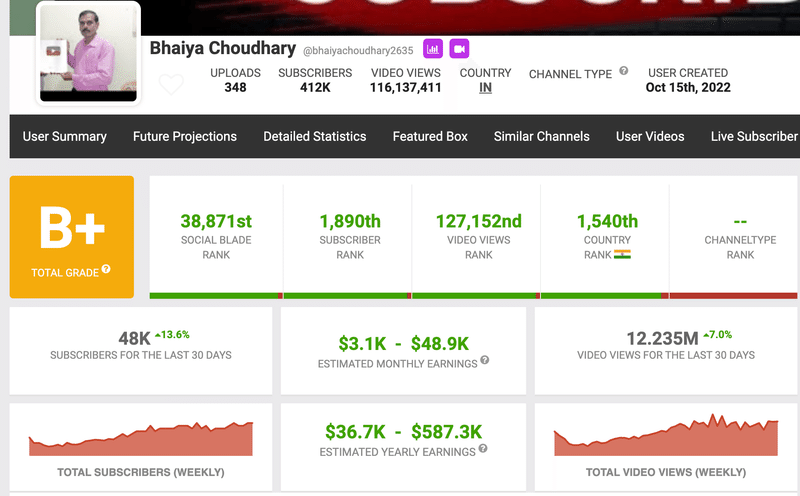Open the Detailed Statistics tab
The image size is (800, 496).
pyautogui.click(x=315, y=136)
